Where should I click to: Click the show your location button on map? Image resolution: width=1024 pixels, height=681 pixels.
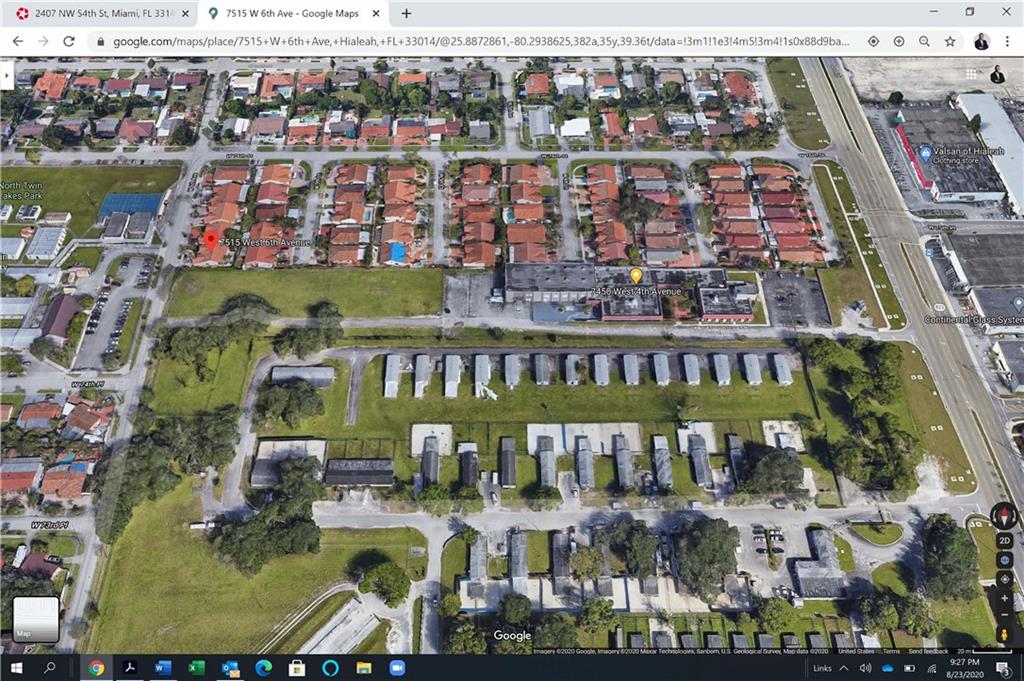tap(1004, 579)
